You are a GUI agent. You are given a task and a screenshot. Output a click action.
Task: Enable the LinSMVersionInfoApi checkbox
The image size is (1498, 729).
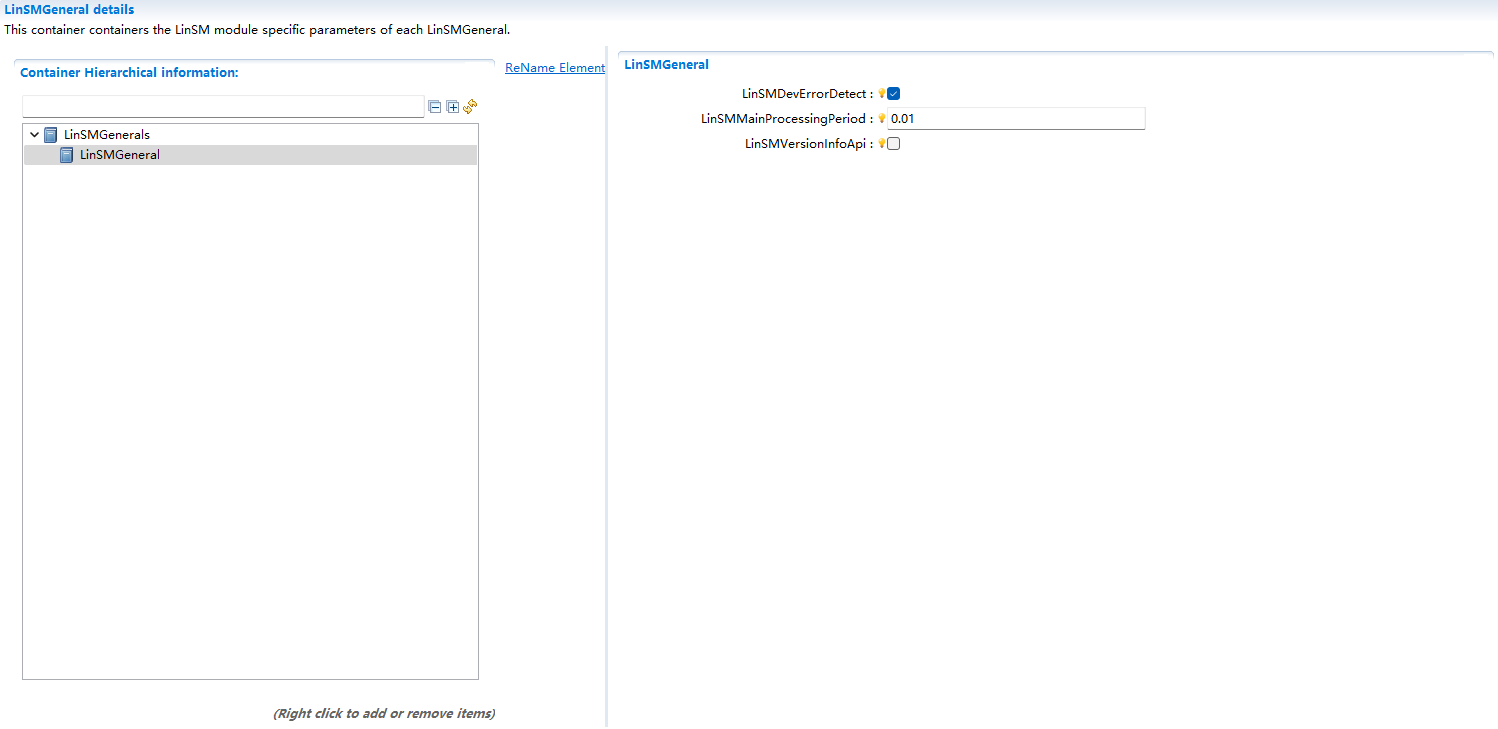[894, 144]
